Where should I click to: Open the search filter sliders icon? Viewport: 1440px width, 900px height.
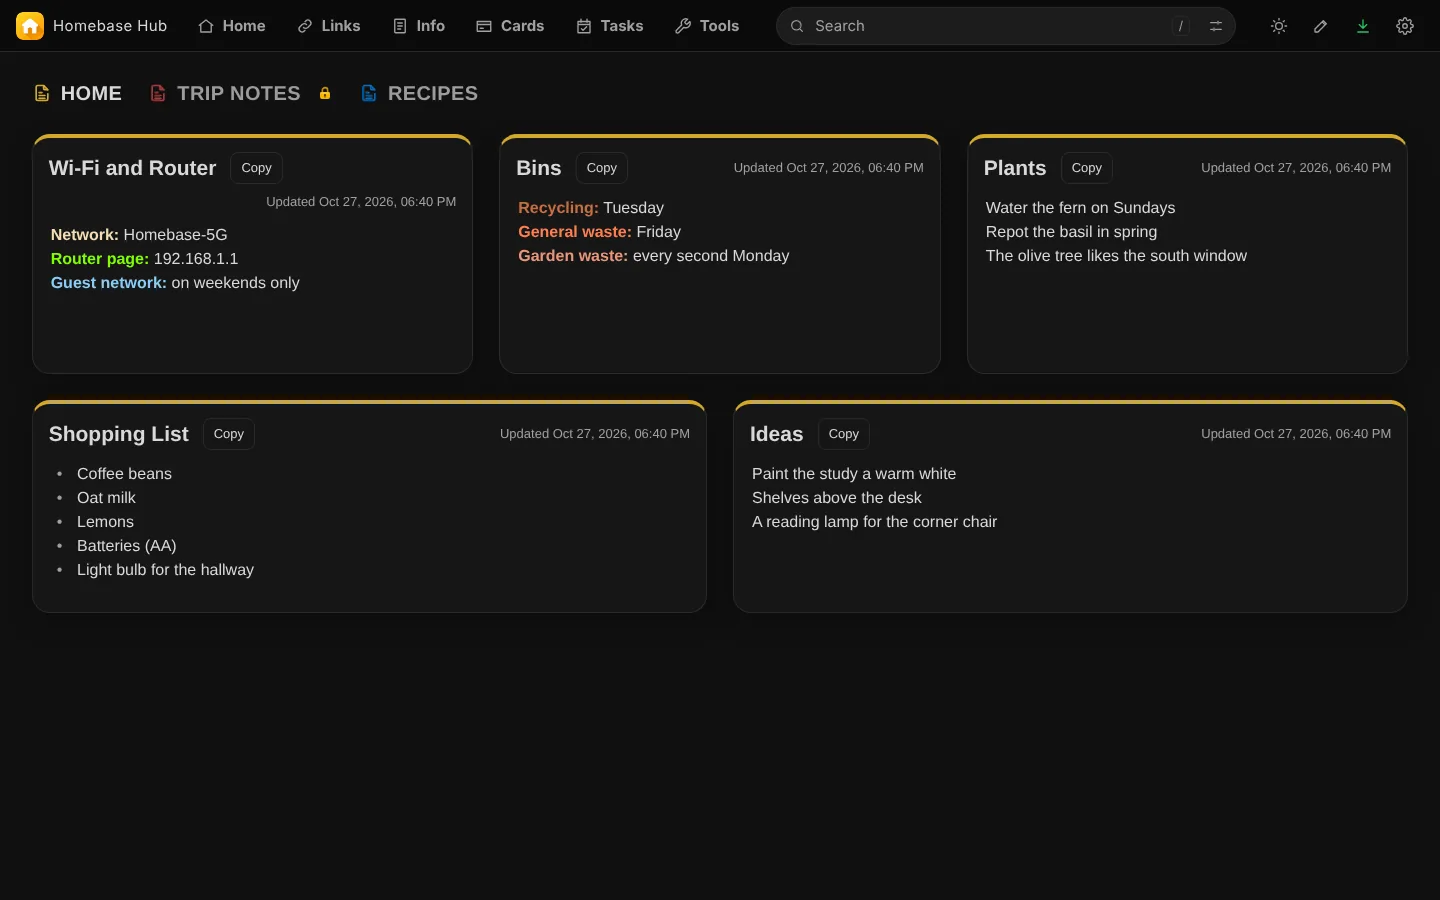(1216, 26)
